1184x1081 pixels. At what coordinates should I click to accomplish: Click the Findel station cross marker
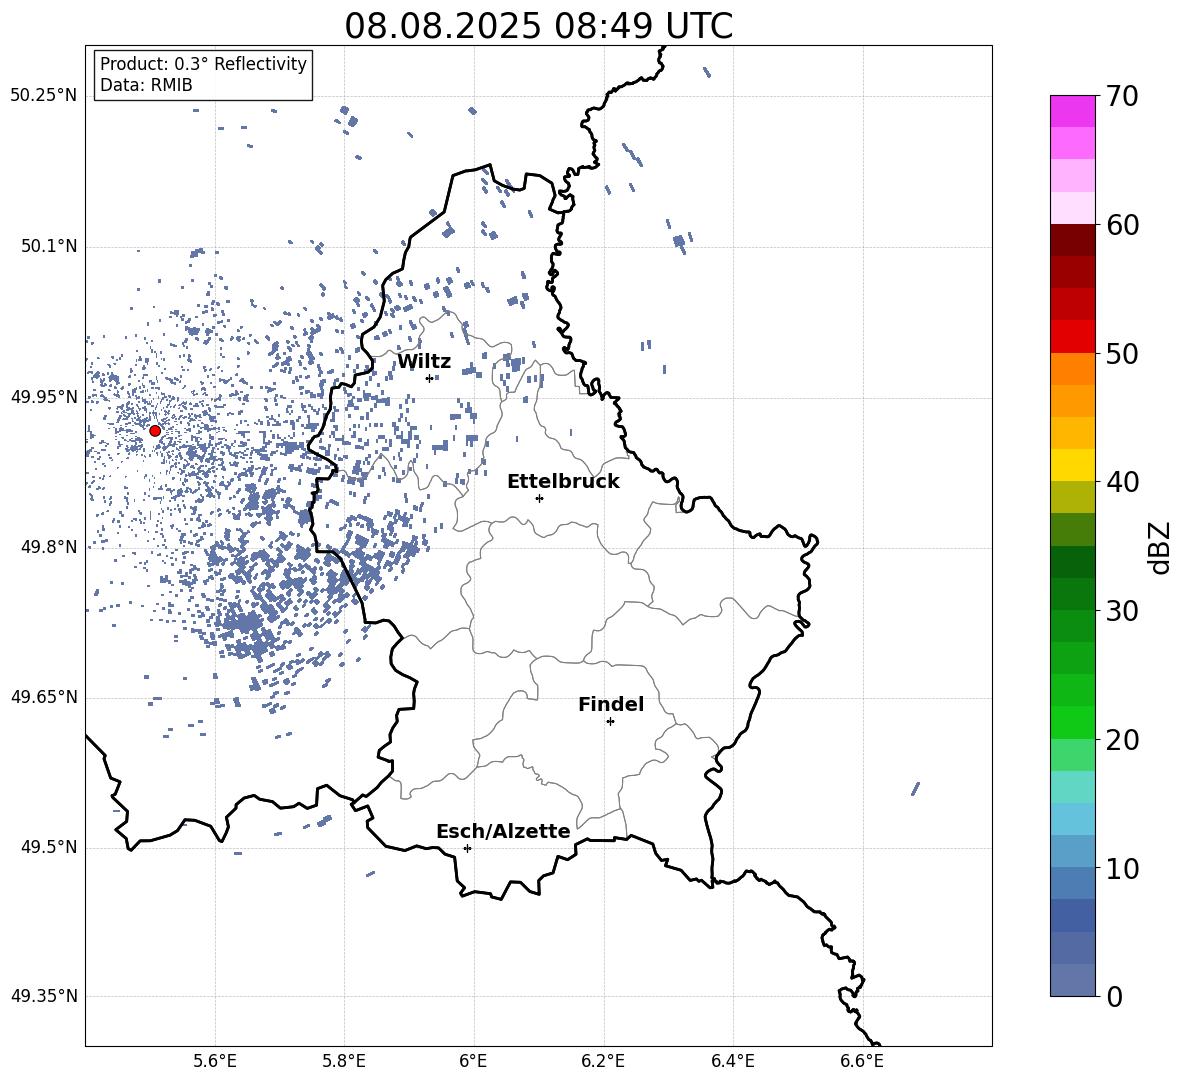point(610,722)
